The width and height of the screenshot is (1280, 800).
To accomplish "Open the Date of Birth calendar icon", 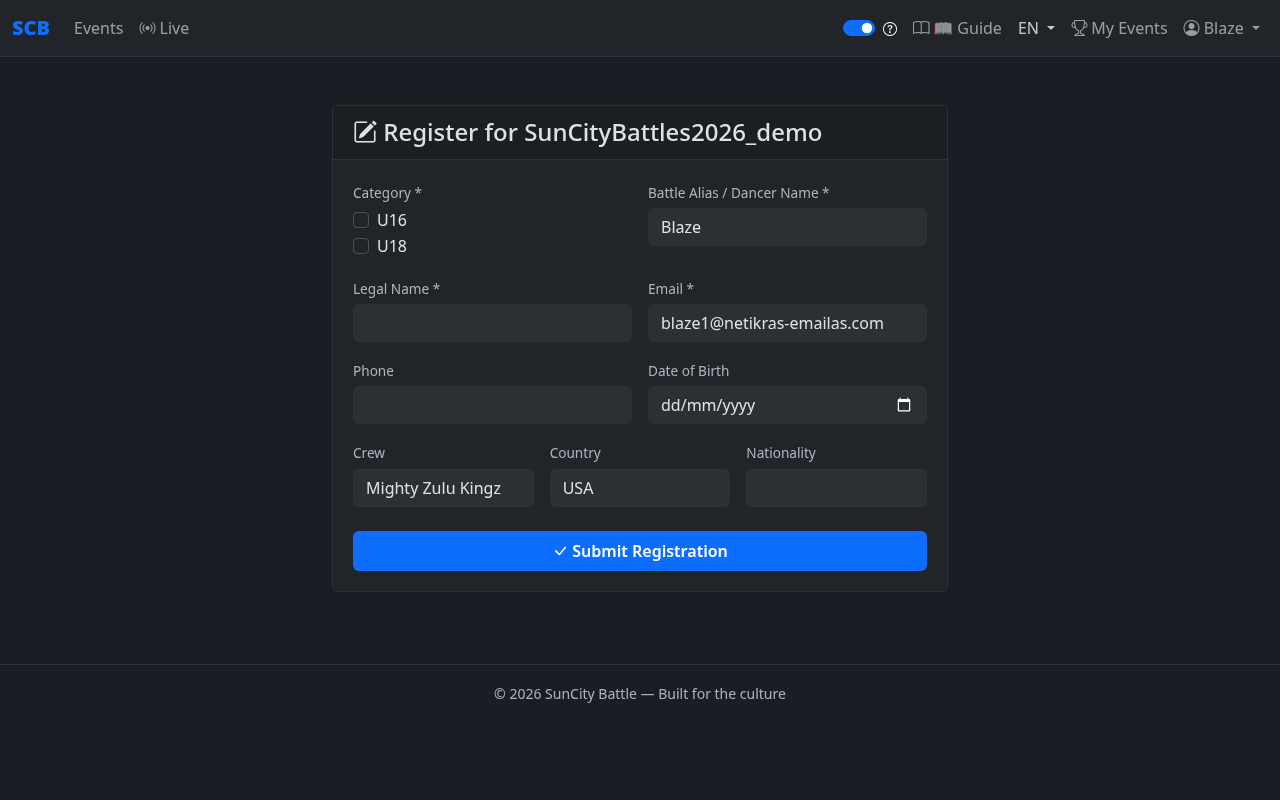I will pos(904,405).
